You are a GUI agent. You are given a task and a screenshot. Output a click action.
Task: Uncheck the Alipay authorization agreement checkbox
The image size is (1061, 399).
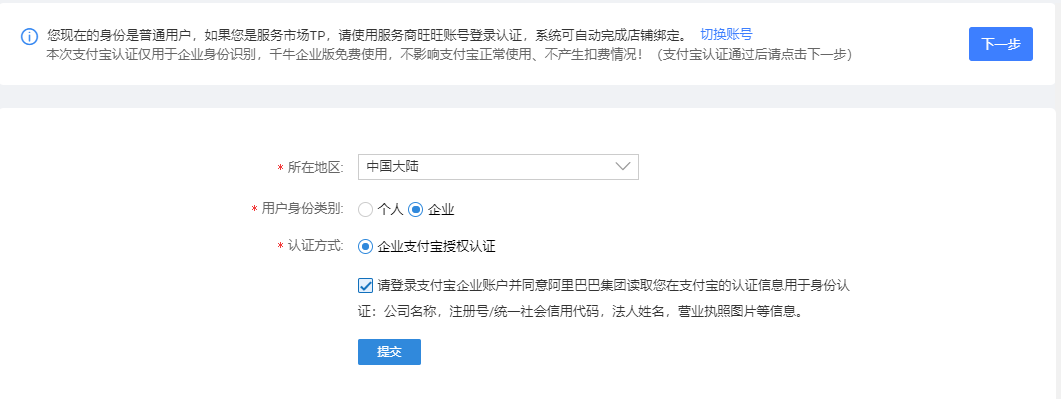point(365,285)
